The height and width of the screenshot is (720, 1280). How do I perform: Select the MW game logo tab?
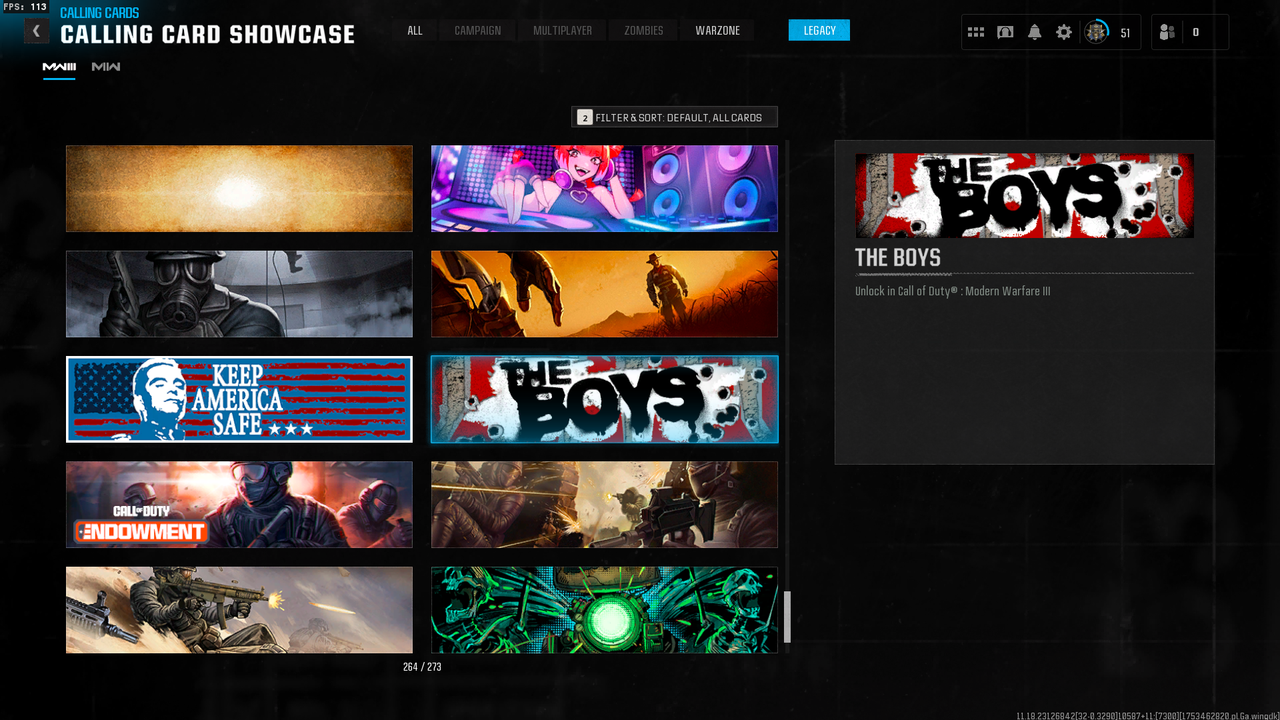coord(106,67)
